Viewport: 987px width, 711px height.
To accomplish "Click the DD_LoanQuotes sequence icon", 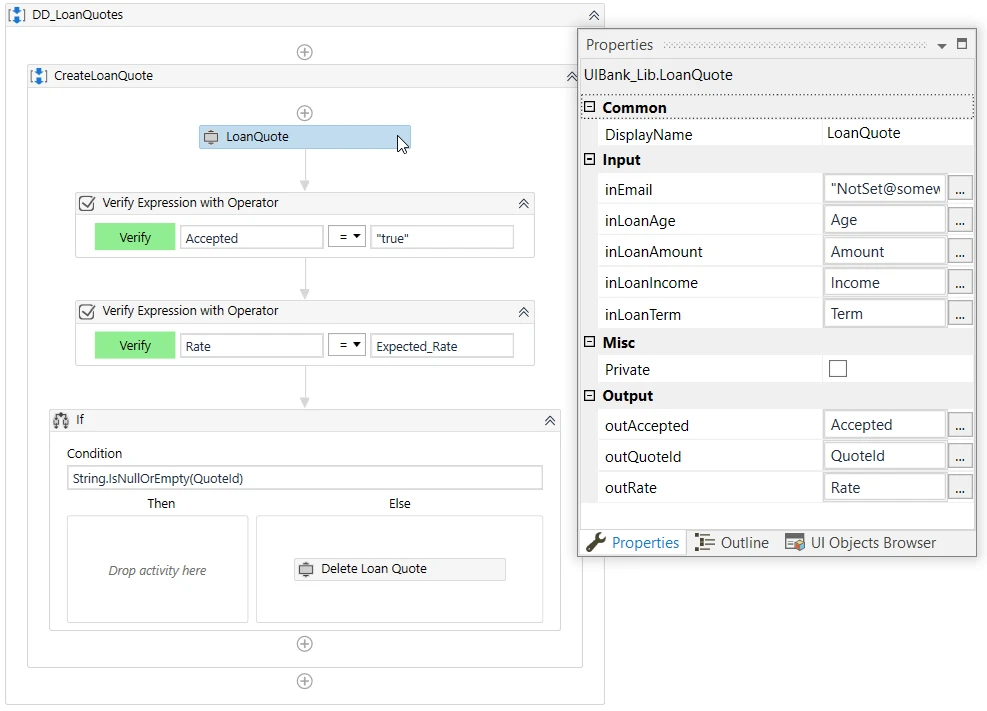I will pyautogui.click(x=17, y=14).
